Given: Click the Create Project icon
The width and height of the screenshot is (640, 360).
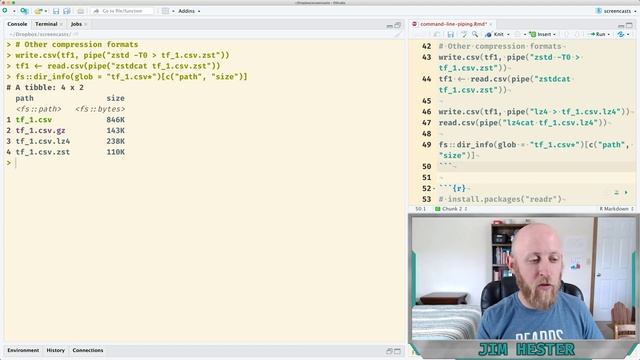Looking at the screenshot, I should [x=24, y=11].
